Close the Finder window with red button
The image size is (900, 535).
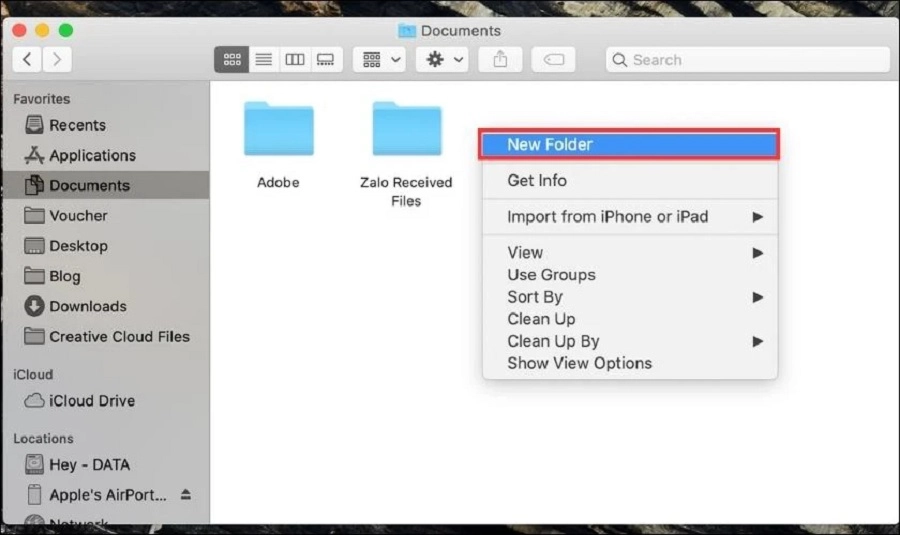[20, 30]
